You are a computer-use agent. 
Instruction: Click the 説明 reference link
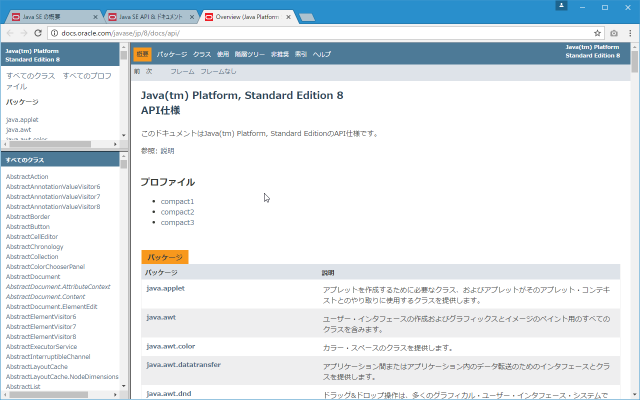167,151
